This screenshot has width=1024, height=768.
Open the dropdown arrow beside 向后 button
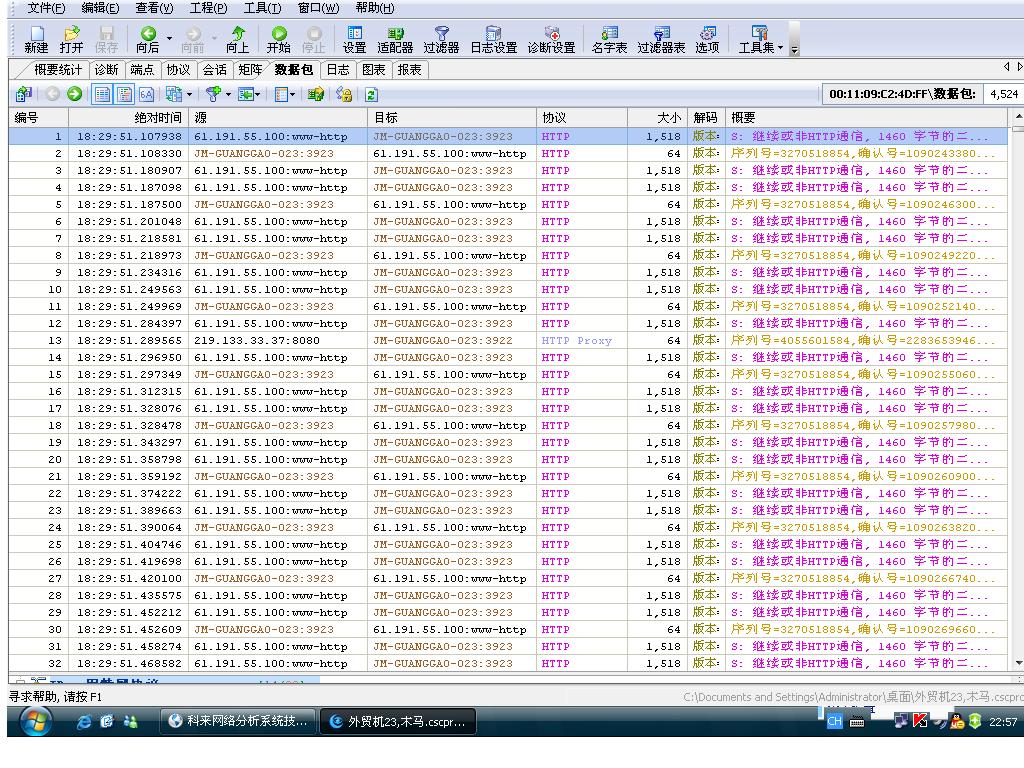169,40
